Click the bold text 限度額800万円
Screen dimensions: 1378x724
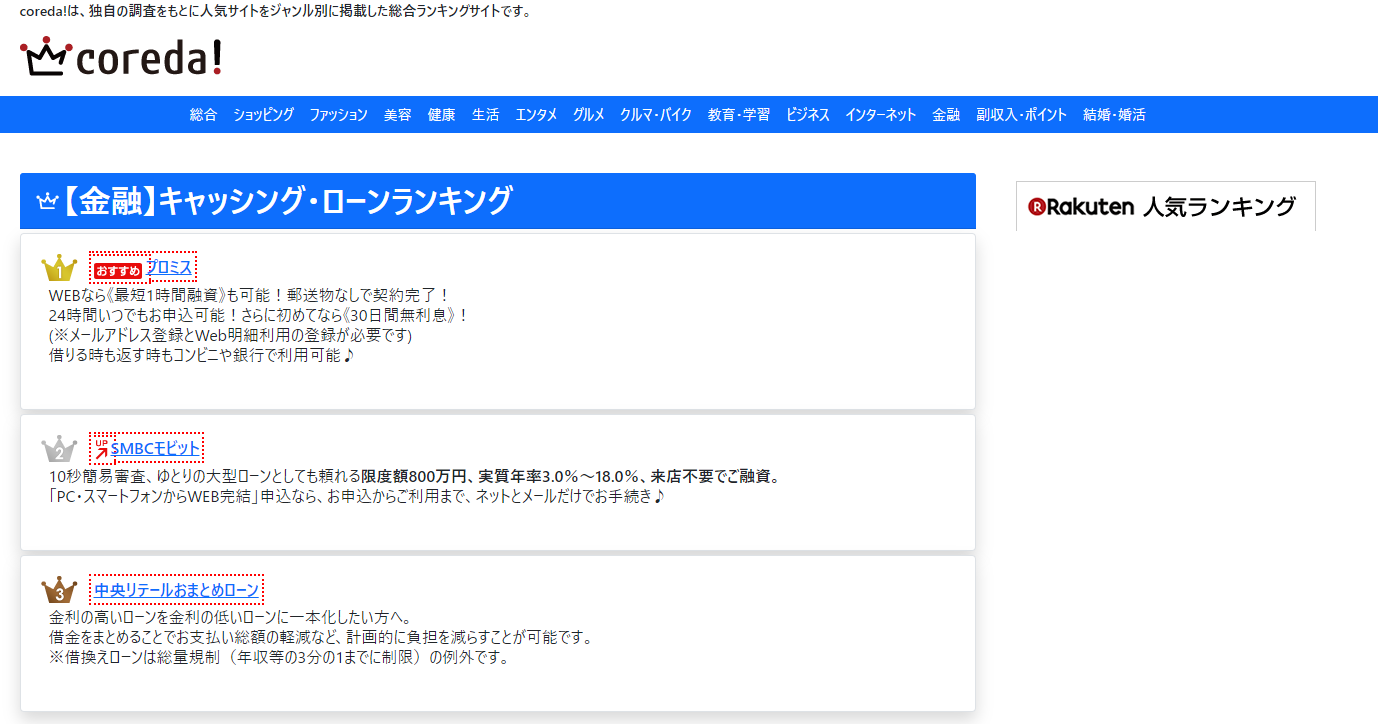pos(414,476)
